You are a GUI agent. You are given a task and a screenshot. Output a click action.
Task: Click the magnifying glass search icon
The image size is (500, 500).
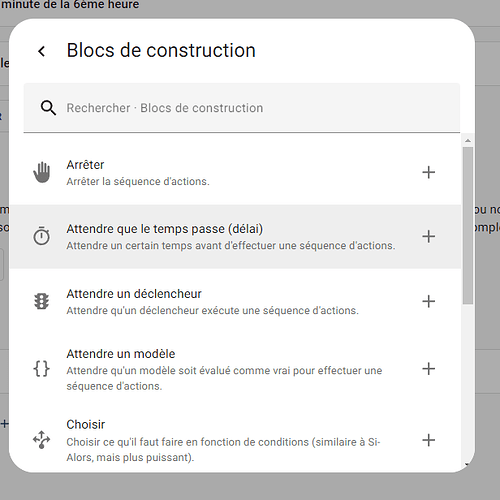48,108
